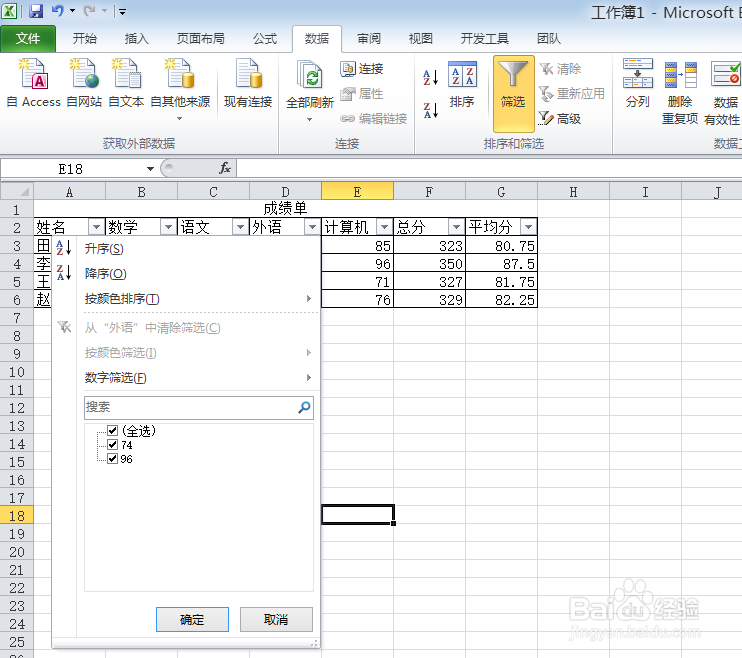The width and height of the screenshot is (742, 658).
Task: Open filter dropdown for 姓名 column
Action: pos(97,227)
